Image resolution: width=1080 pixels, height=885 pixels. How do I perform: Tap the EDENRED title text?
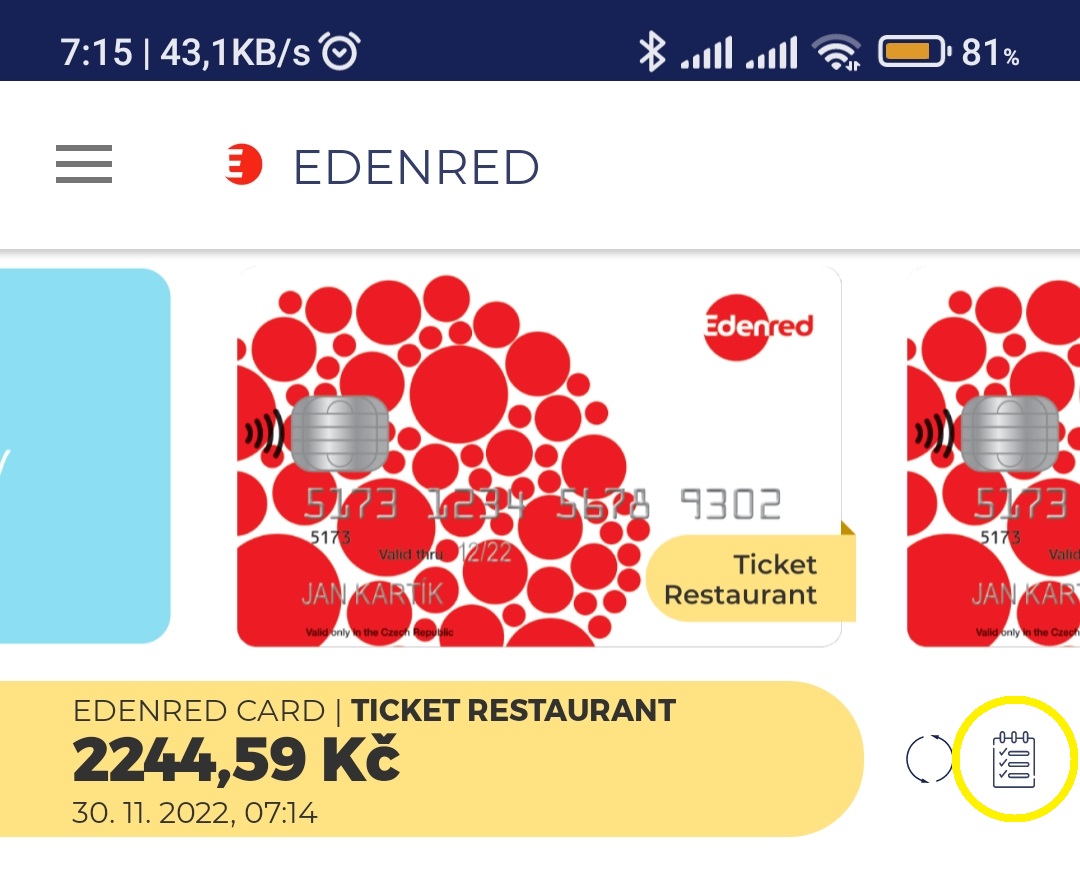[417, 167]
